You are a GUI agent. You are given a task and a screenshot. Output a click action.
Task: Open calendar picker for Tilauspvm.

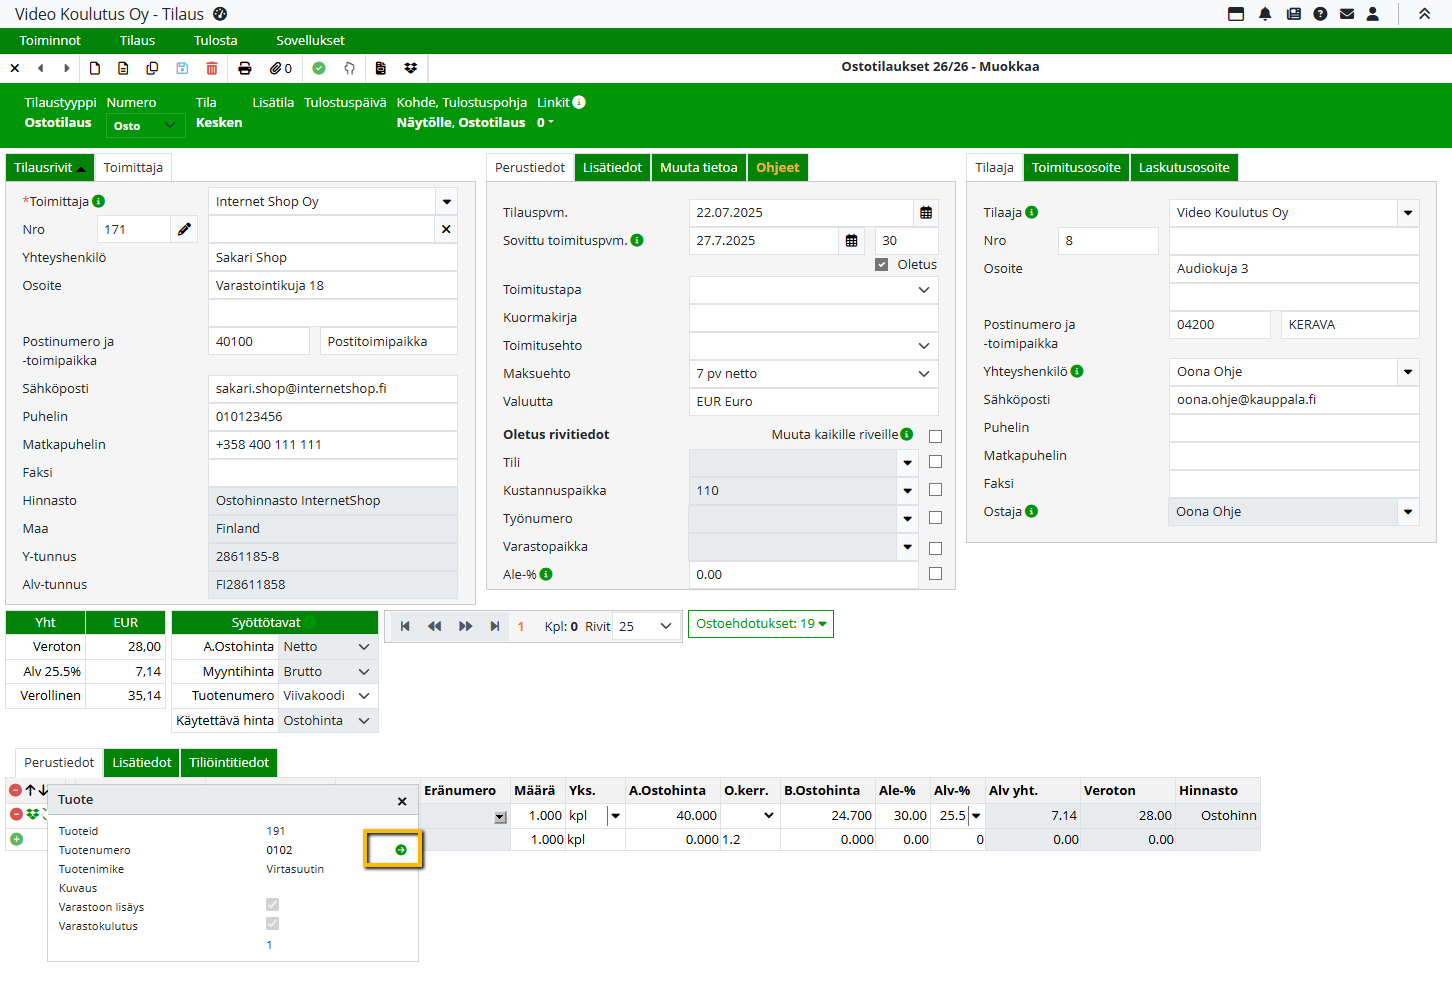pyautogui.click(x=926, y=213)
